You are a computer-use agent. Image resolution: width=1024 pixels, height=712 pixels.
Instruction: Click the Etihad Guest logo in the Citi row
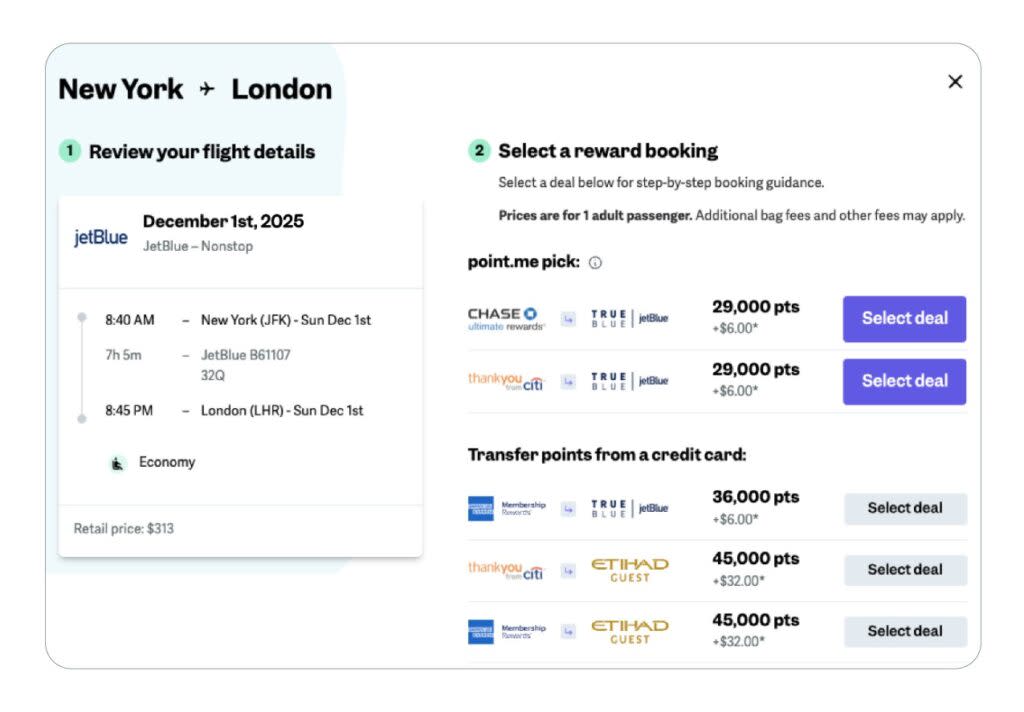(x=629, y=570)
